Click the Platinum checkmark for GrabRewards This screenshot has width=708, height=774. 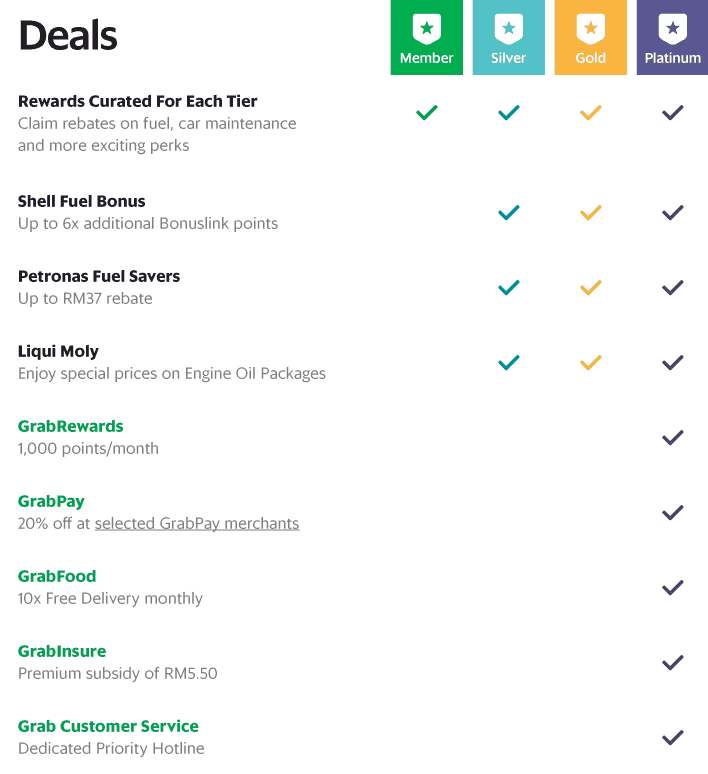[x=672, y=437]
